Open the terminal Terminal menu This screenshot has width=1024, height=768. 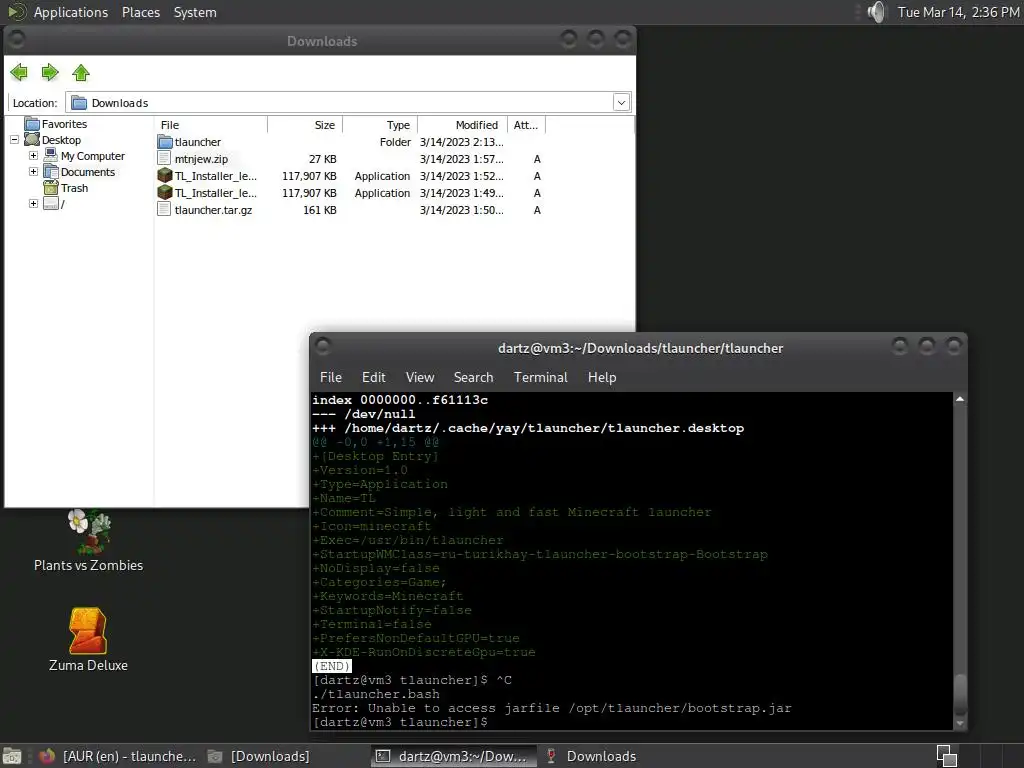tap(541, 377)
